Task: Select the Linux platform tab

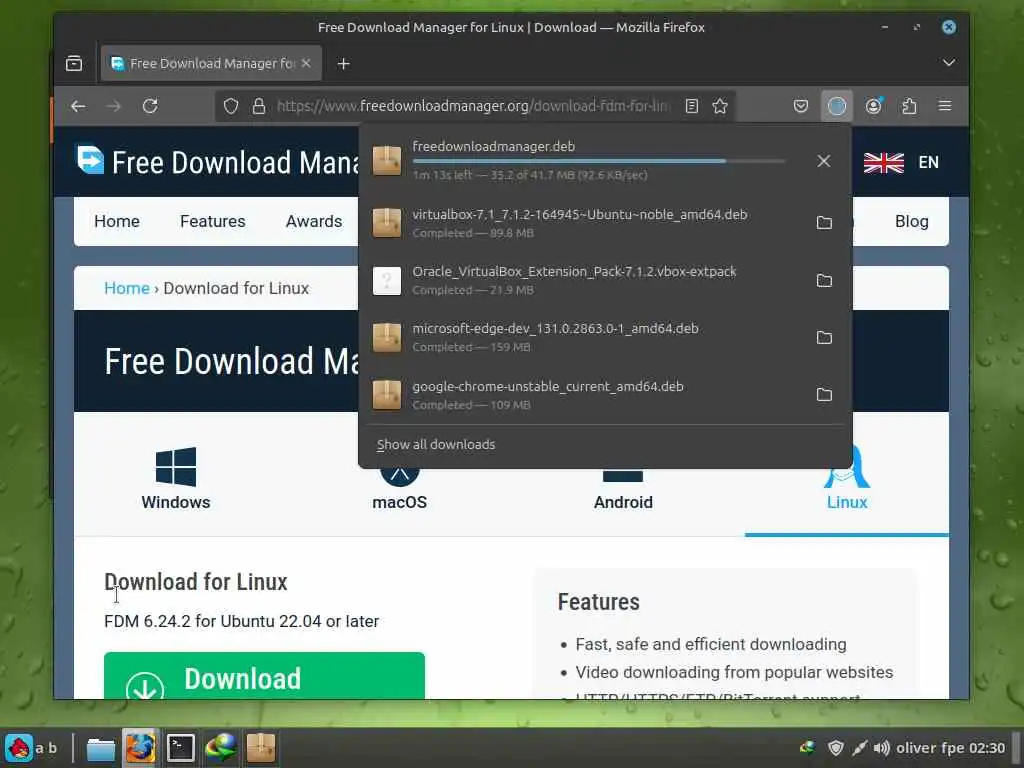Action: (x=846, y=479)
